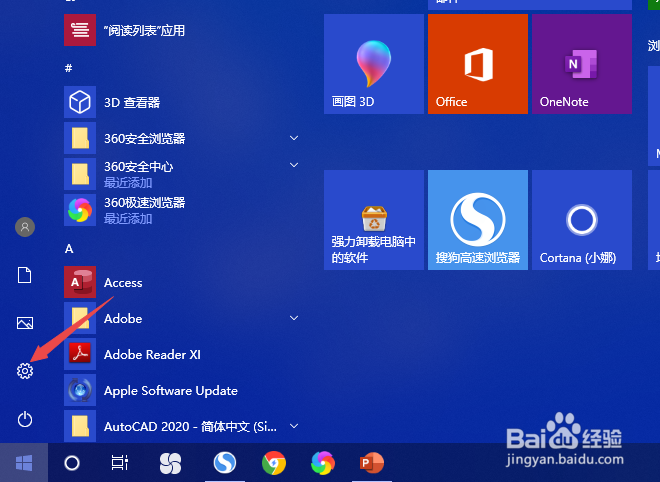660x482 pixels.
Task: Open the 画图 3D tile
Action: [374, 64]
